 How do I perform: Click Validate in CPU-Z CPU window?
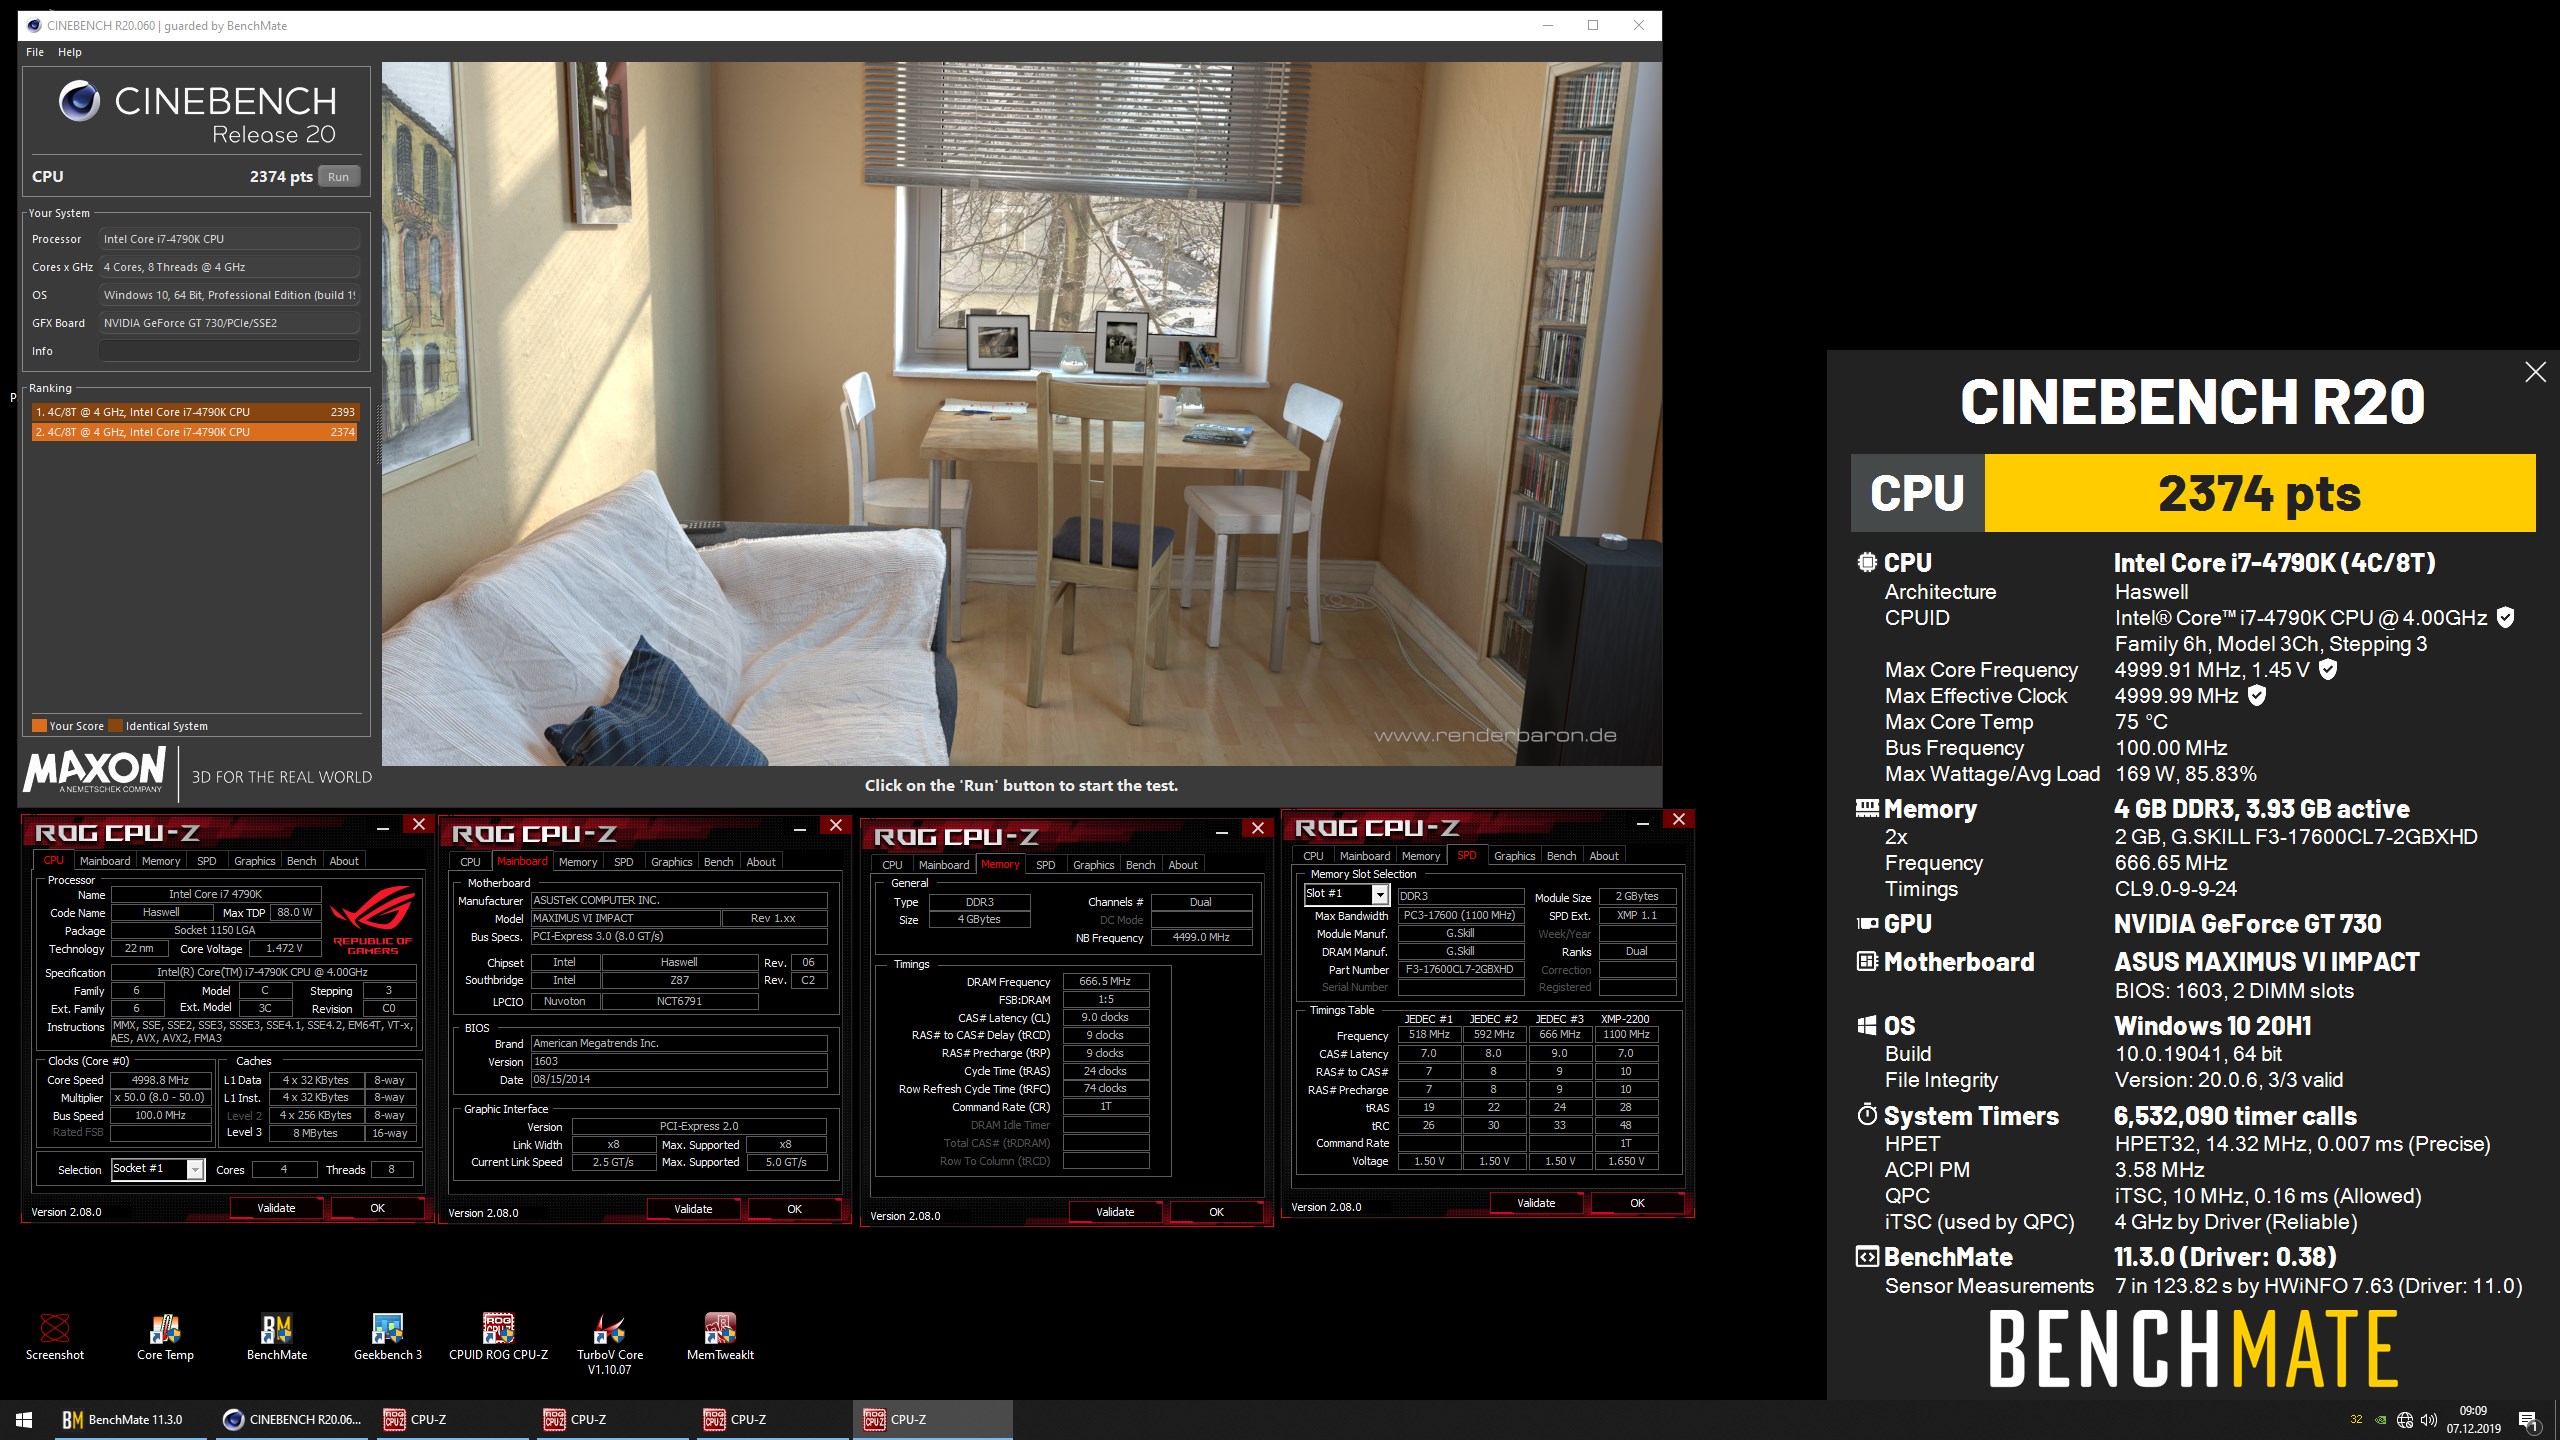[x=276, y=1208]
